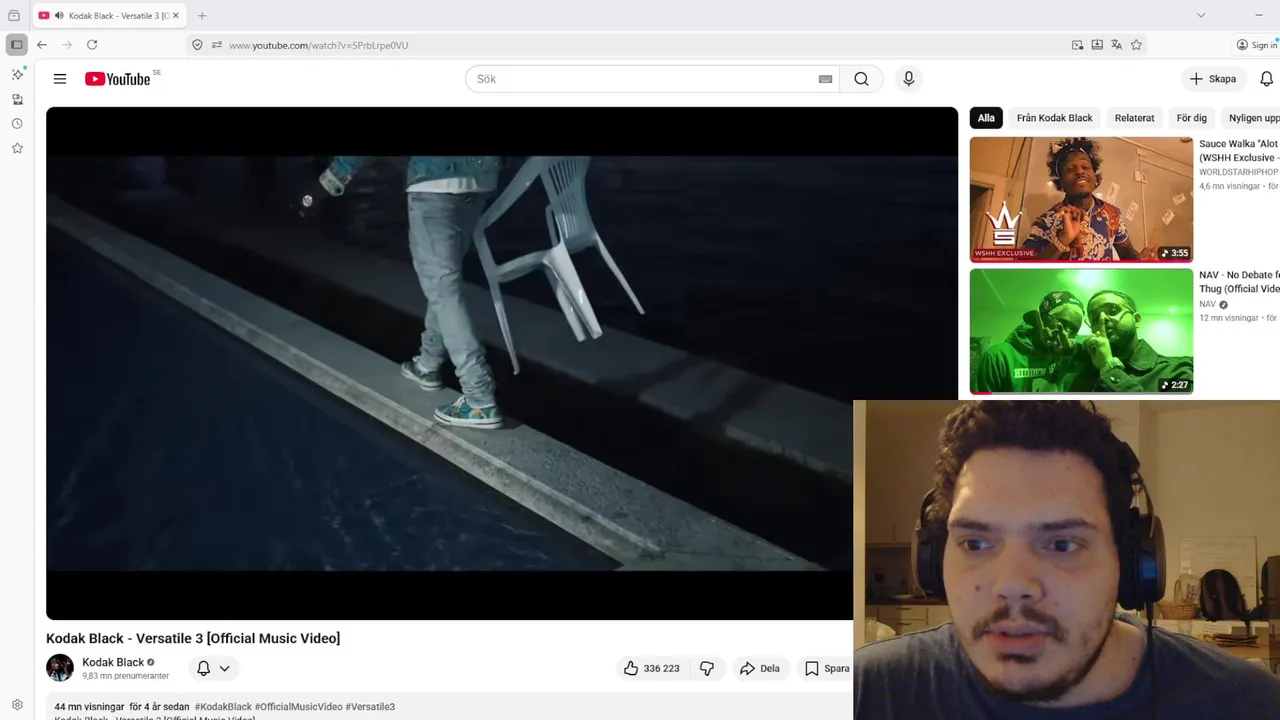
Task: Mute the tab via speaker icon
Action: point(59,16)
